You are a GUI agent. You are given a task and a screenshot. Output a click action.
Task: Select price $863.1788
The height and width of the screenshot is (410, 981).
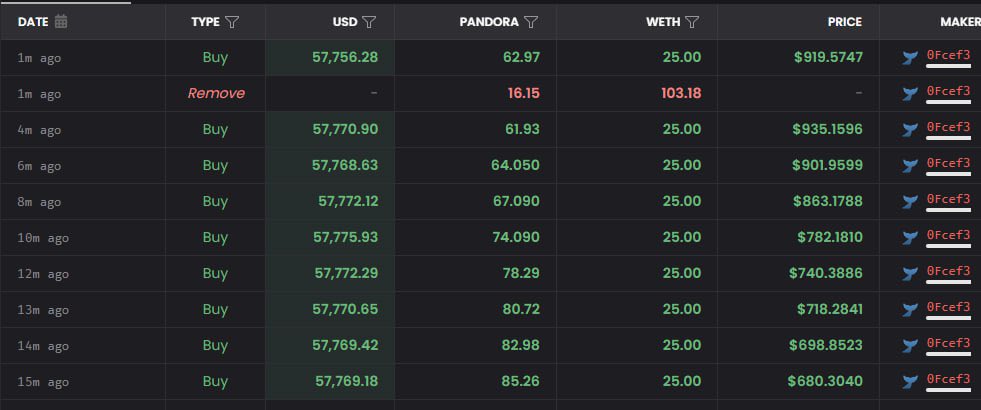click(828, 202)
